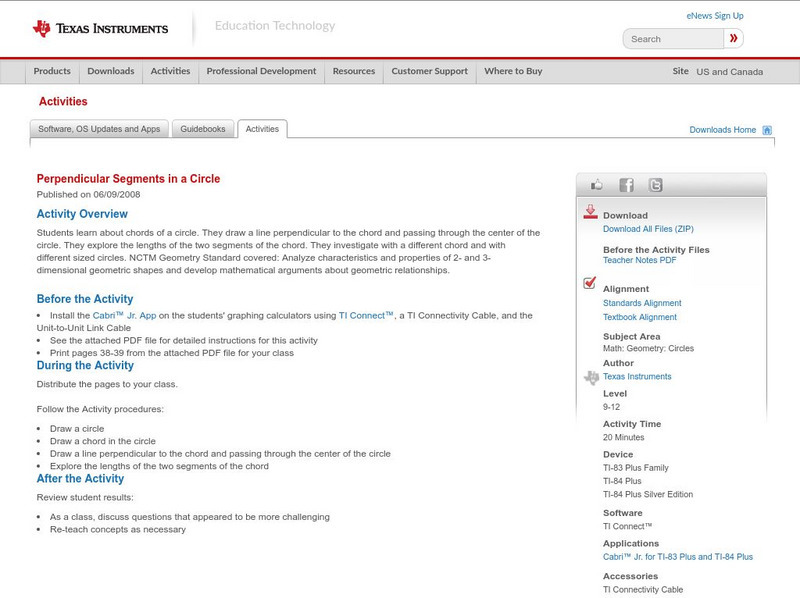
Task: Follow the Cabri Jr. App link in Before the Activity
Action: click(x=124, y=316)
